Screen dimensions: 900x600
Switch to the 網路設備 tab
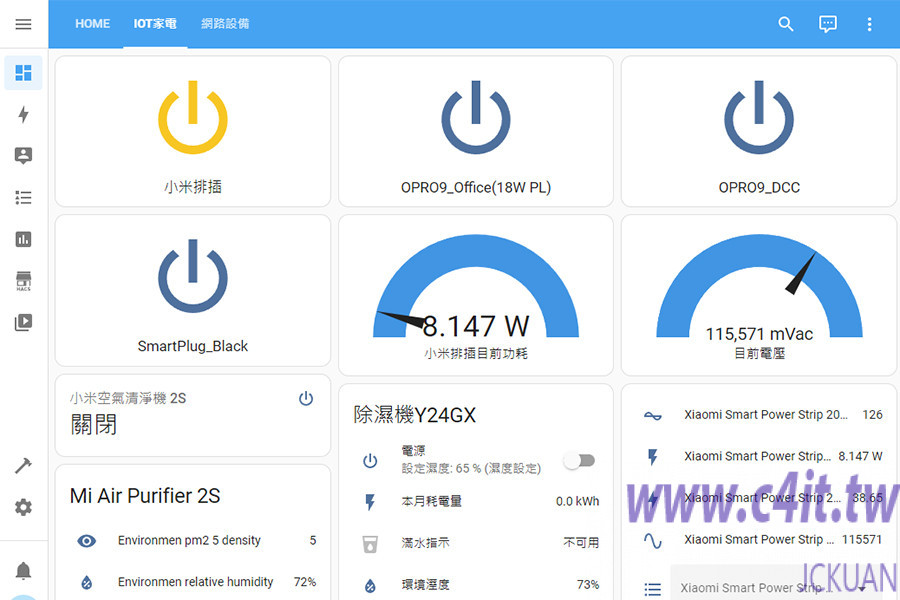tap(225, 24)
